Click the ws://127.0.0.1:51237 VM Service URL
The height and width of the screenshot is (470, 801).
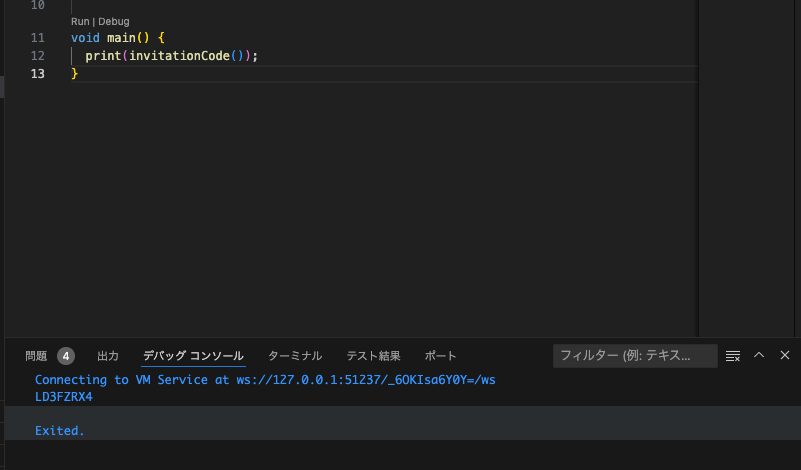pyautogui.click(x=366, y=380)
